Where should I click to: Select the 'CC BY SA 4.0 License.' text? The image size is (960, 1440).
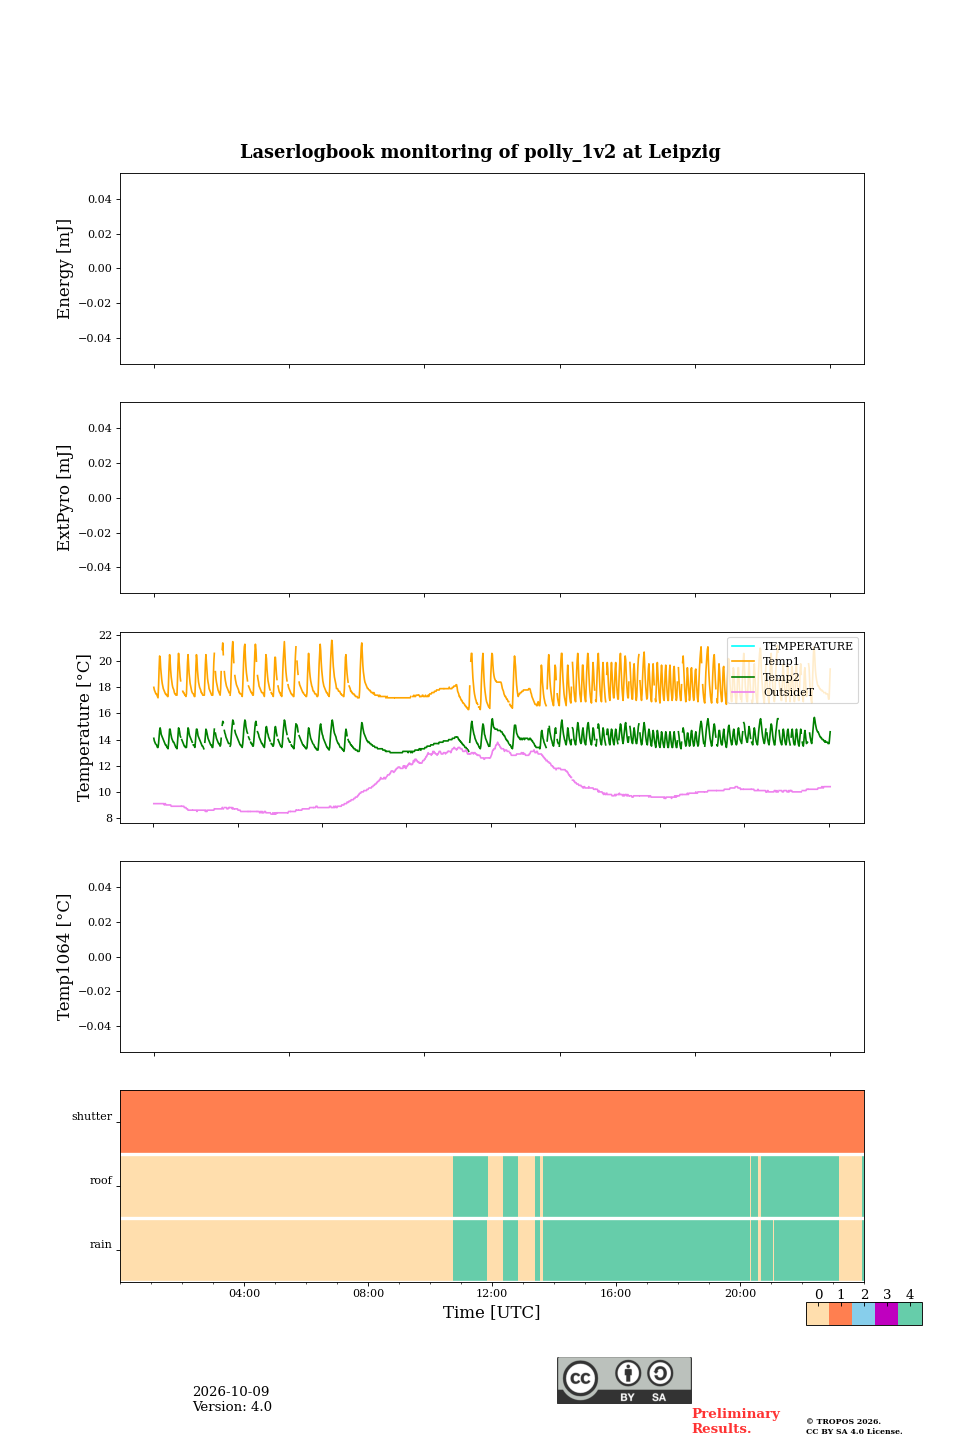pyautogui.click(x=854, y=1431)
